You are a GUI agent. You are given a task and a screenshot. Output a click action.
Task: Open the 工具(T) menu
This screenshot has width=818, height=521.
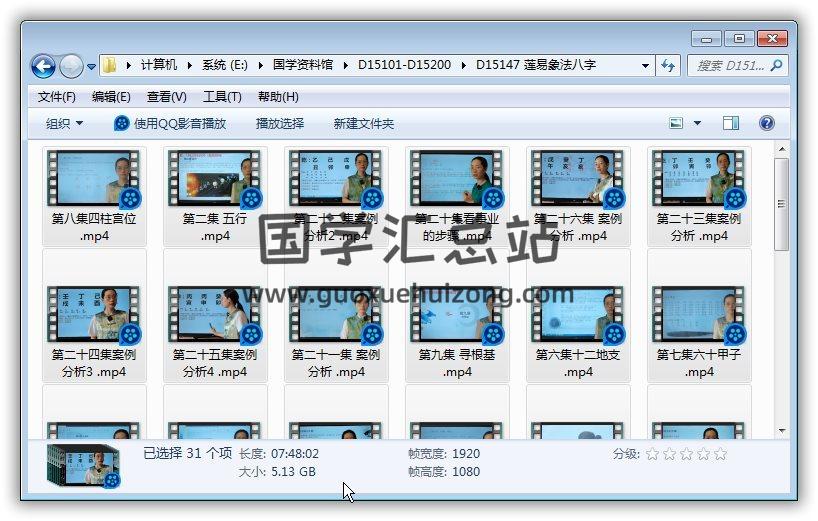pyautogui.click(x=222, y=97)
